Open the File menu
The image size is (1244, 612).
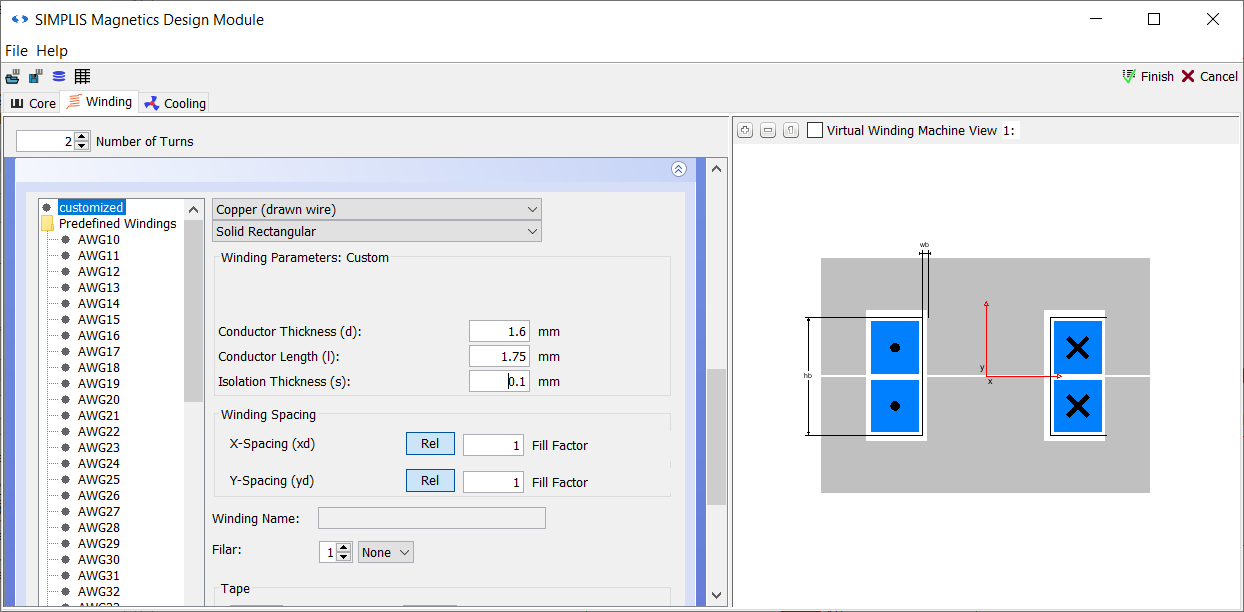(x=17, y=51)
